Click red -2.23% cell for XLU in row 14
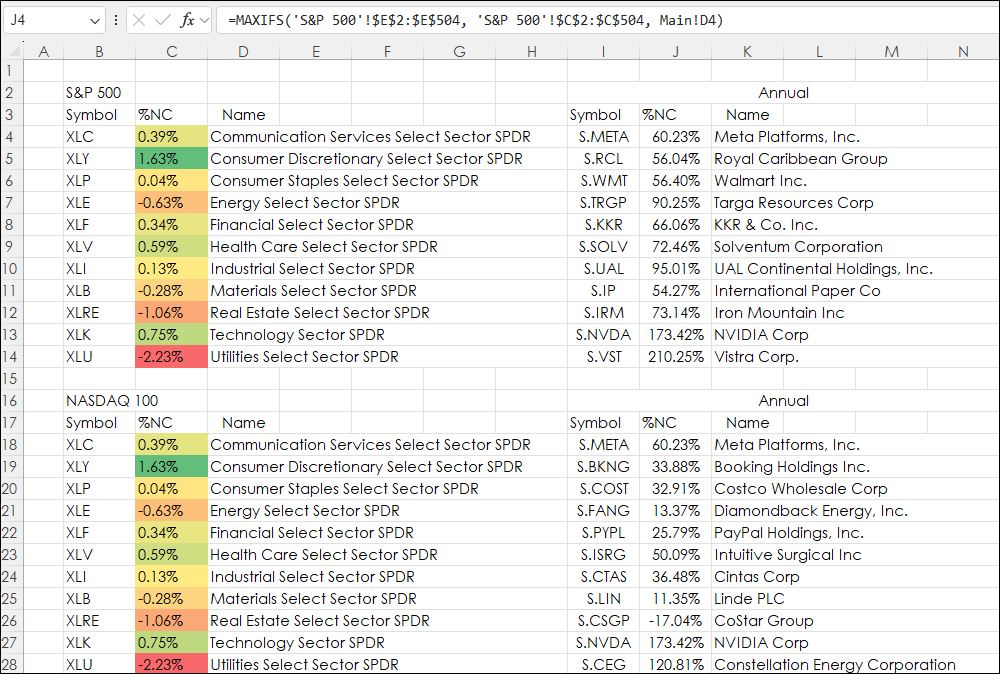The image size is (1000, 674). click(171, 357)
